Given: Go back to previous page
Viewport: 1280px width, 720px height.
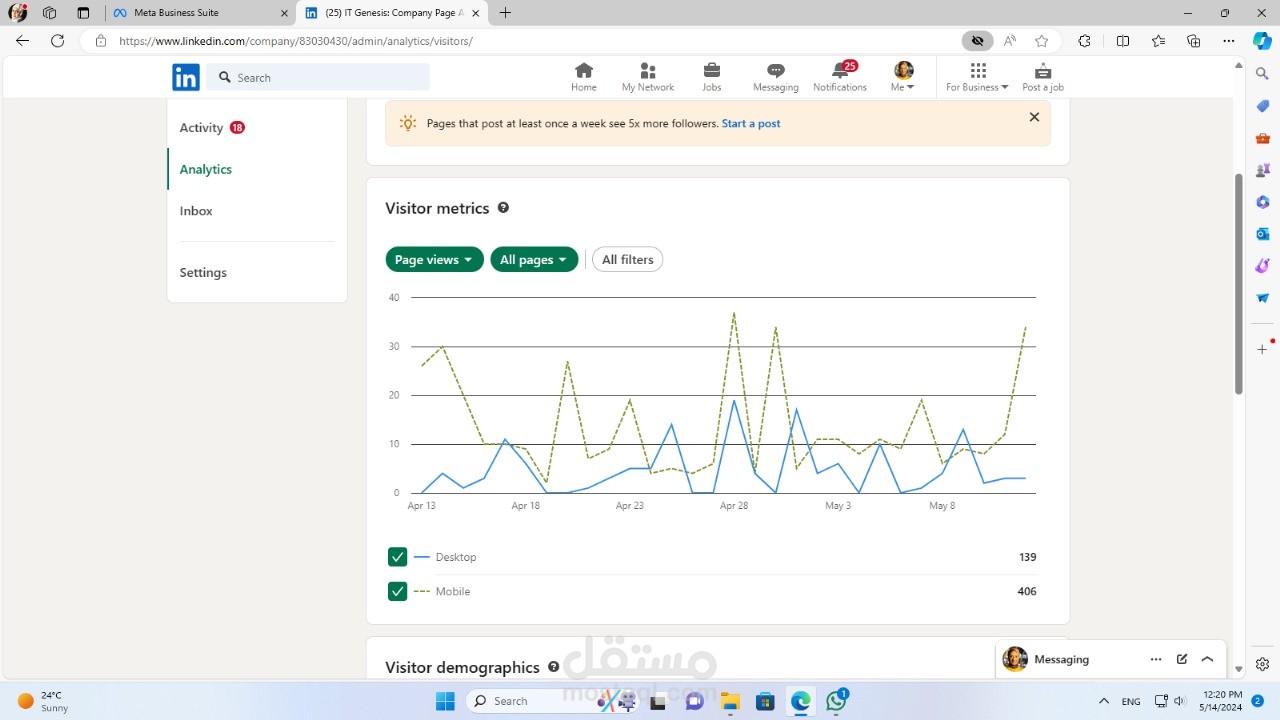Looking at the screenshot, I should [22, 41].
